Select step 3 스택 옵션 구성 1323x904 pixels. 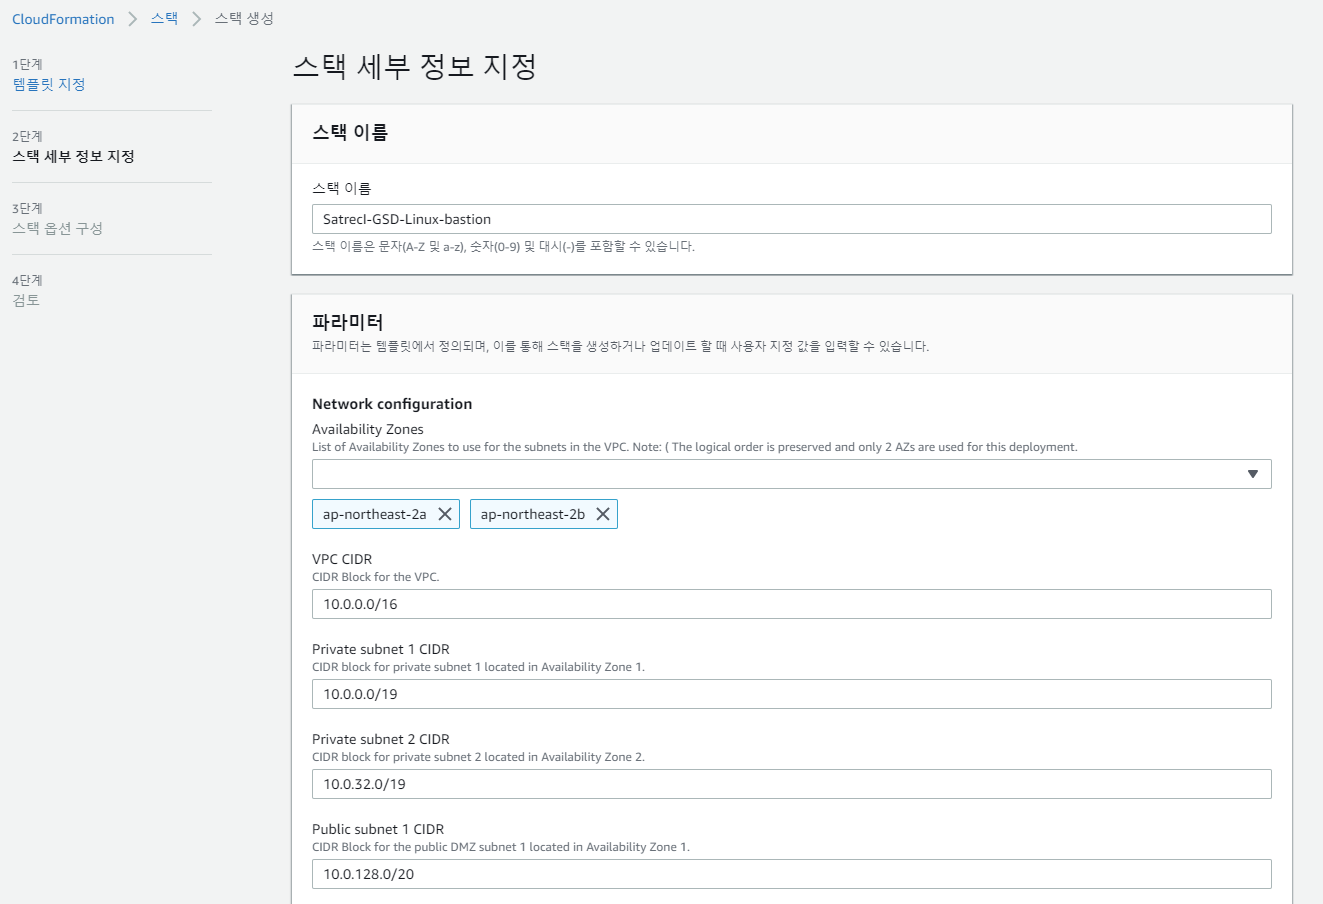click(x=57, y=228)
